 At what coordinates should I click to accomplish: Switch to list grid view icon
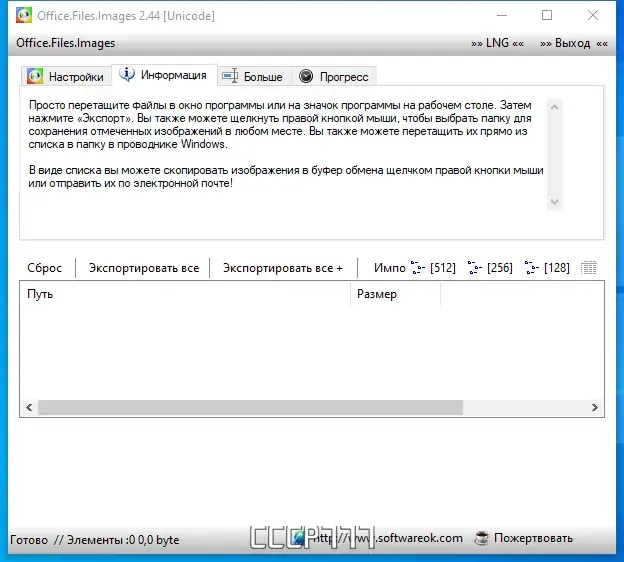click(589, 268)
